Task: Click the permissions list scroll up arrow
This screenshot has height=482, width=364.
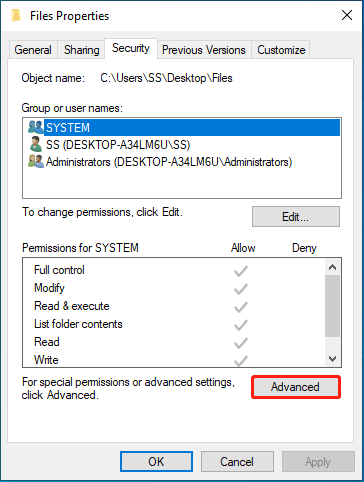Action: coord(332,267)
